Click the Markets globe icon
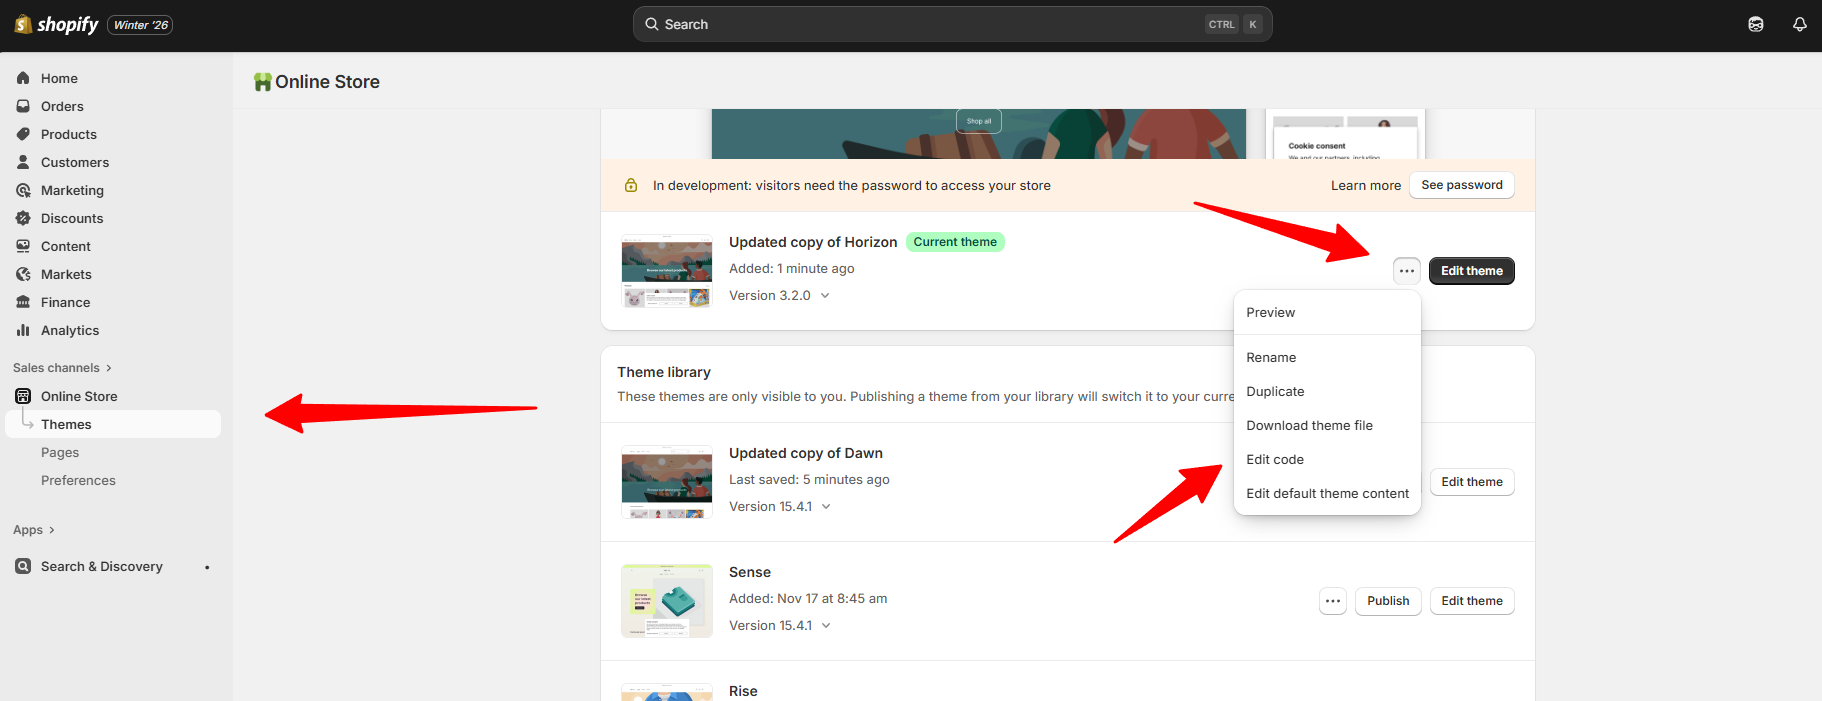This screenshot has height=701, width=1822. click(23, 274)
